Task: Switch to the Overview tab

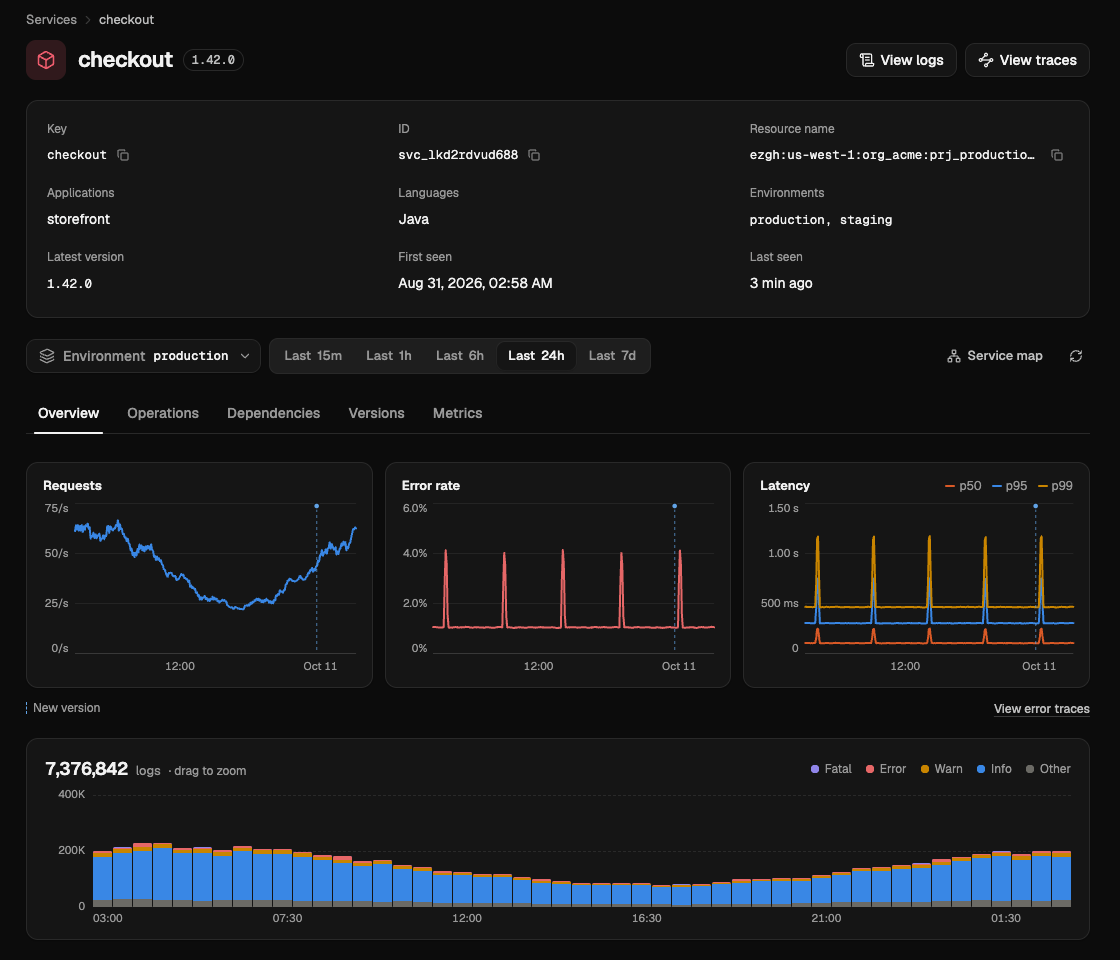Action: [x=69, y=414]
